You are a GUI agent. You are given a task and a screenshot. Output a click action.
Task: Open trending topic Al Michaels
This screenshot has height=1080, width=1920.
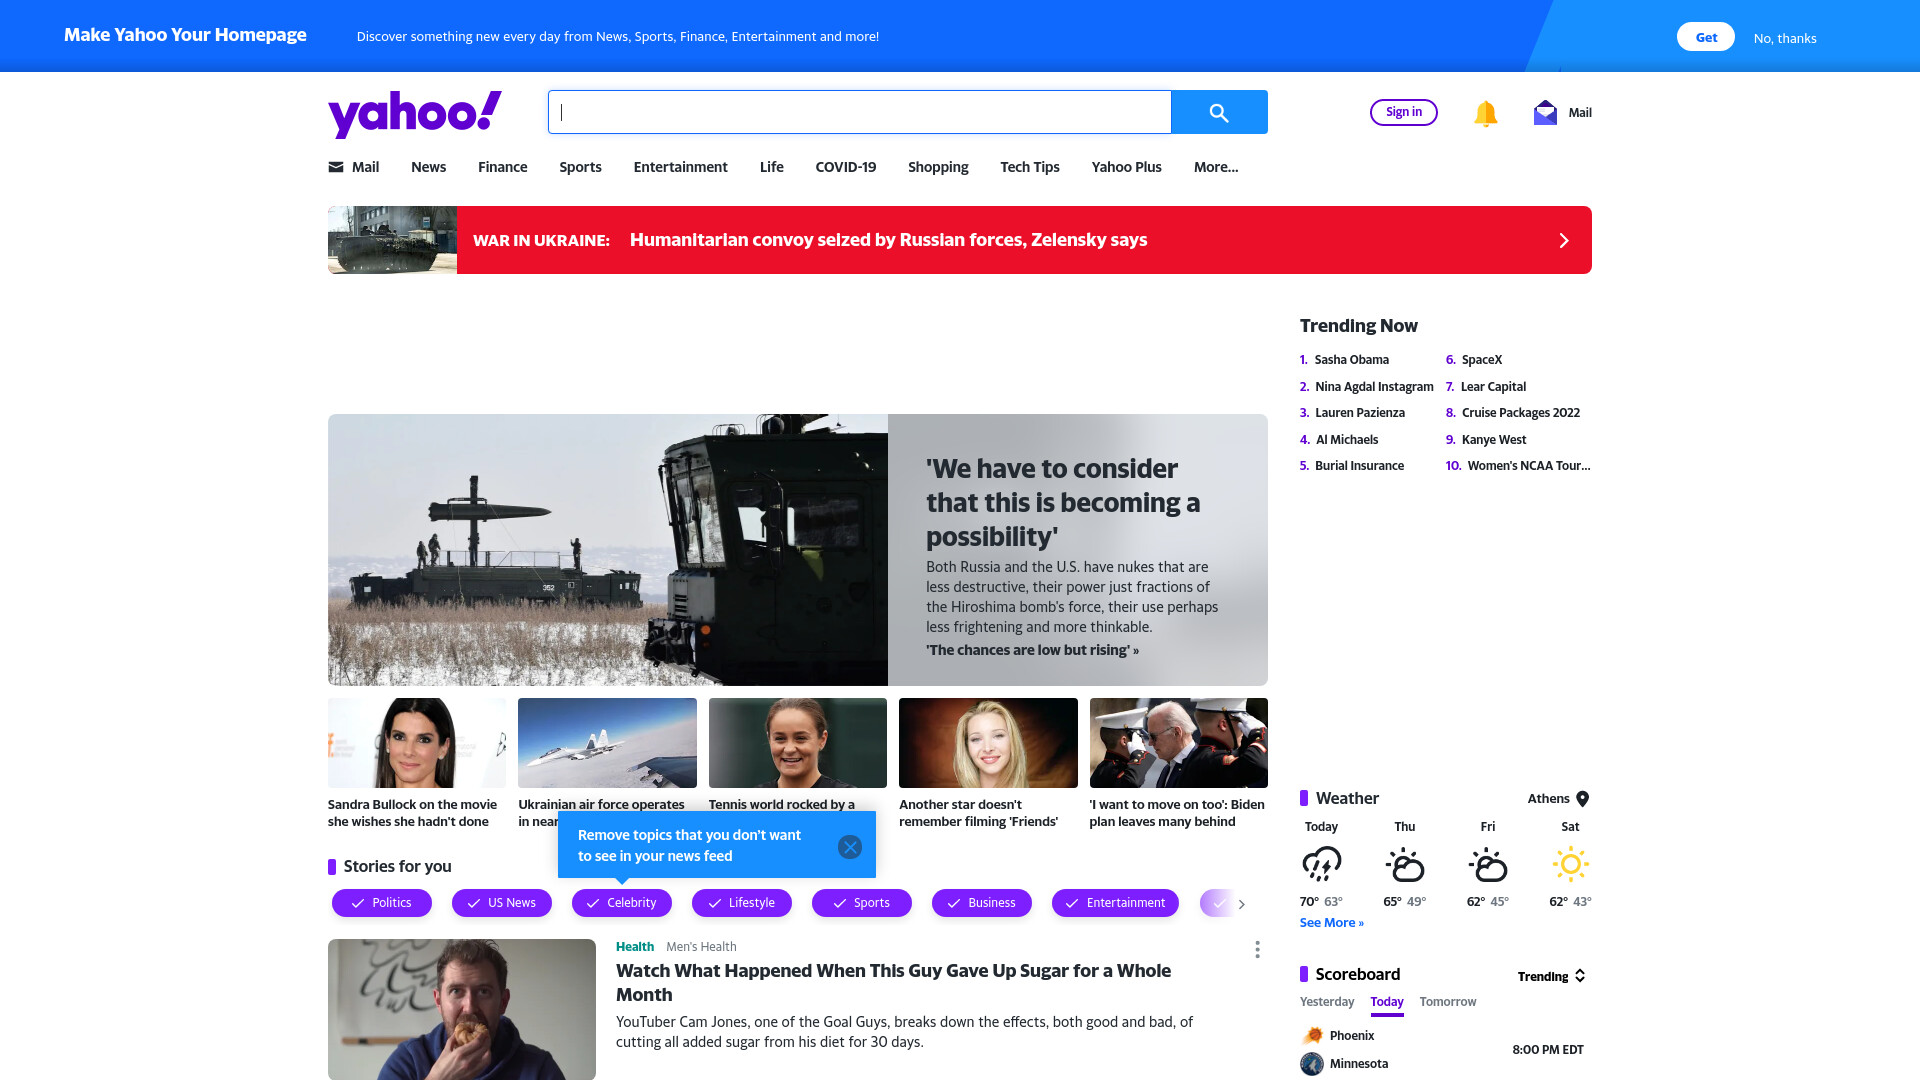pyautogui.click(x=1347, y=440)
